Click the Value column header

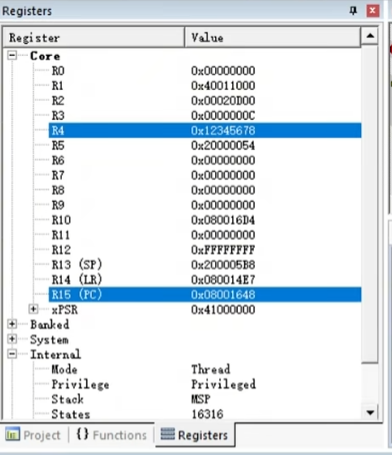(x=272, y=37)
